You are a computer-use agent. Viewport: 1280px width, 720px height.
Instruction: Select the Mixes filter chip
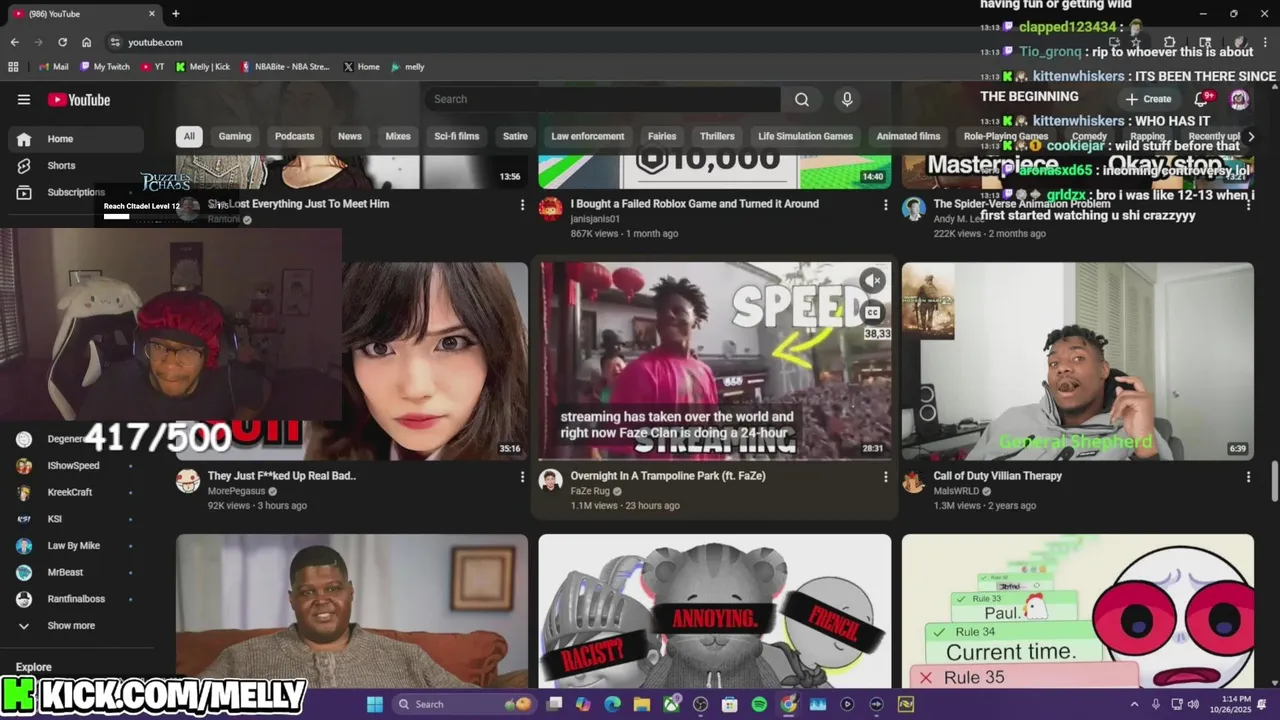(x=398, y=136)
